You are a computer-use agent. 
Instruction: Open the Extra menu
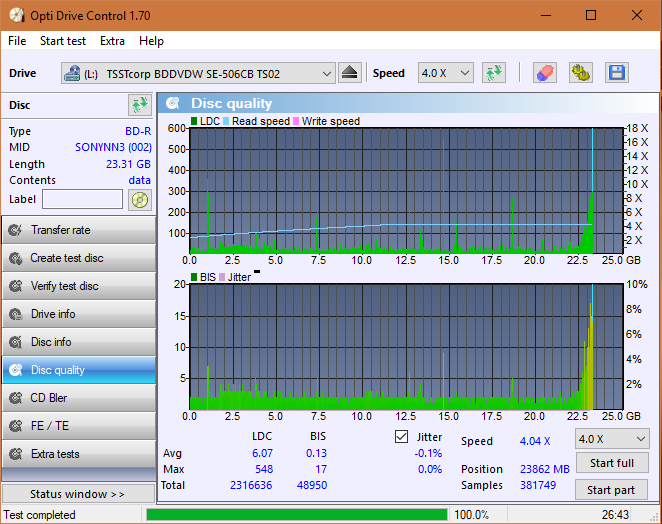(x=112, y=41)
